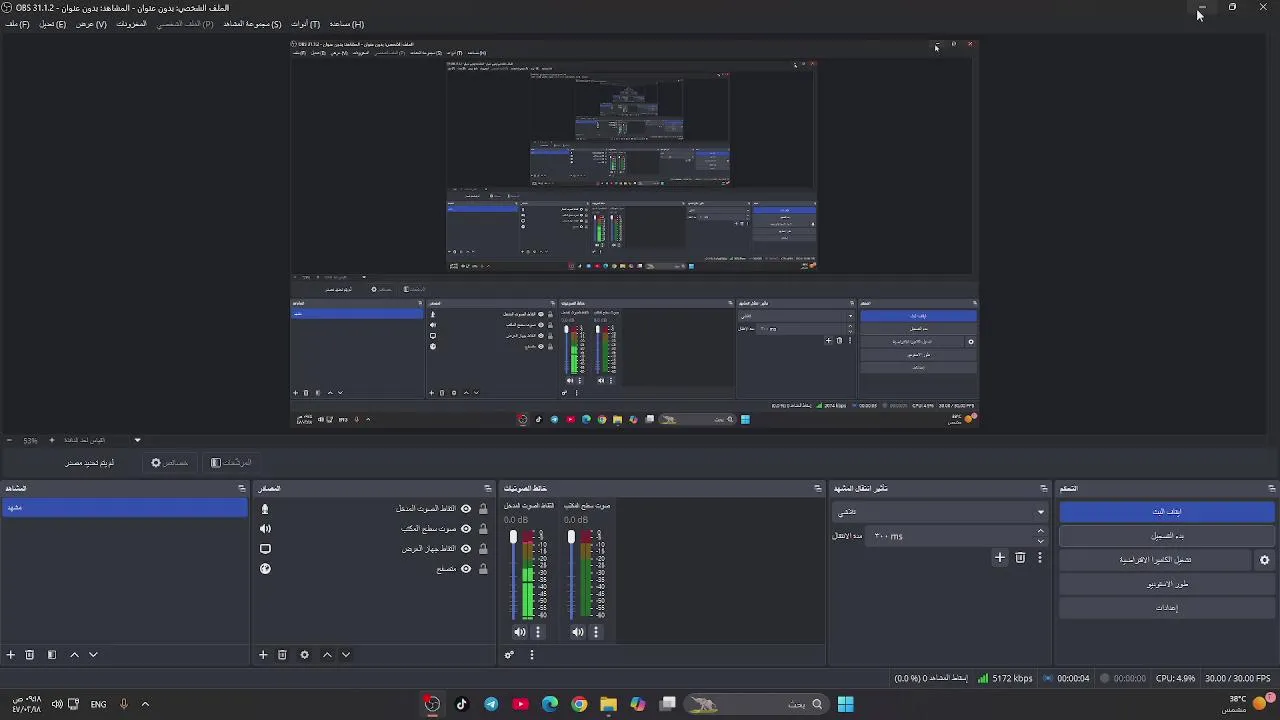
Task: Open the View (V) menu
Action: [91, 24]
